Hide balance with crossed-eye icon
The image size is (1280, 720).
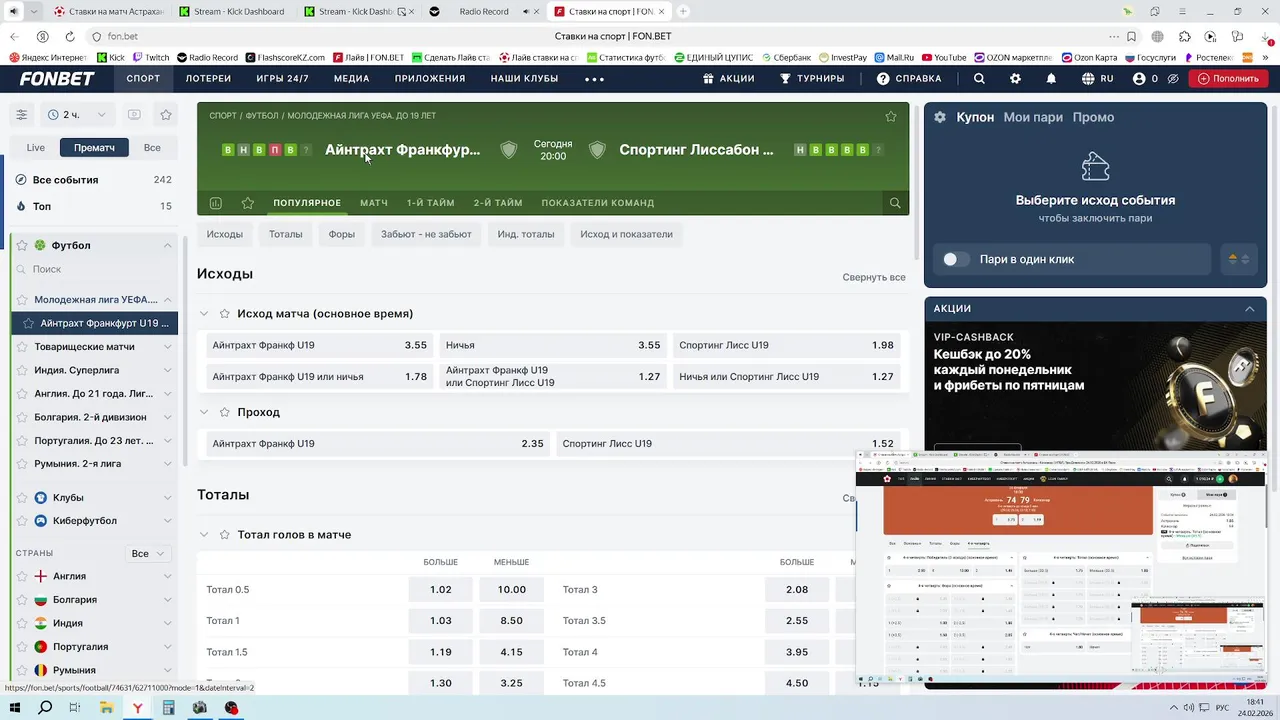point(1173,78)
